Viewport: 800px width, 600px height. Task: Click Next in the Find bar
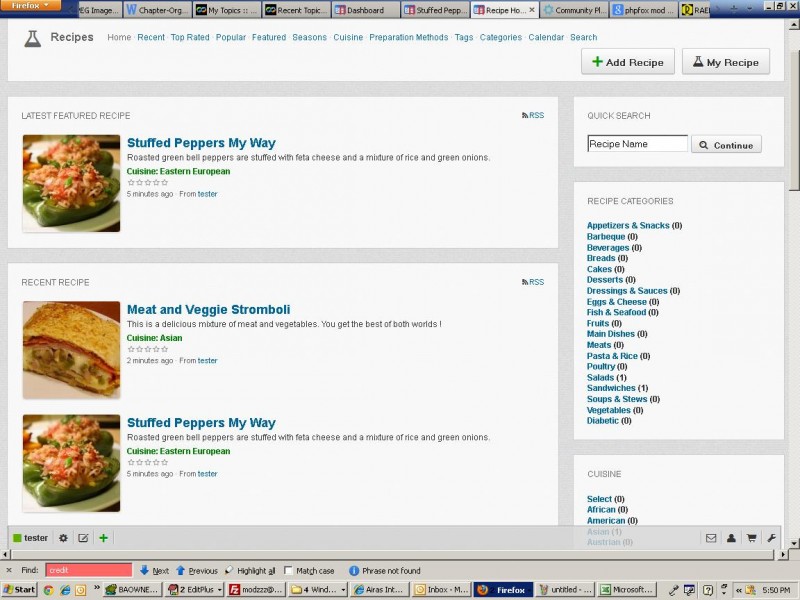155,570
